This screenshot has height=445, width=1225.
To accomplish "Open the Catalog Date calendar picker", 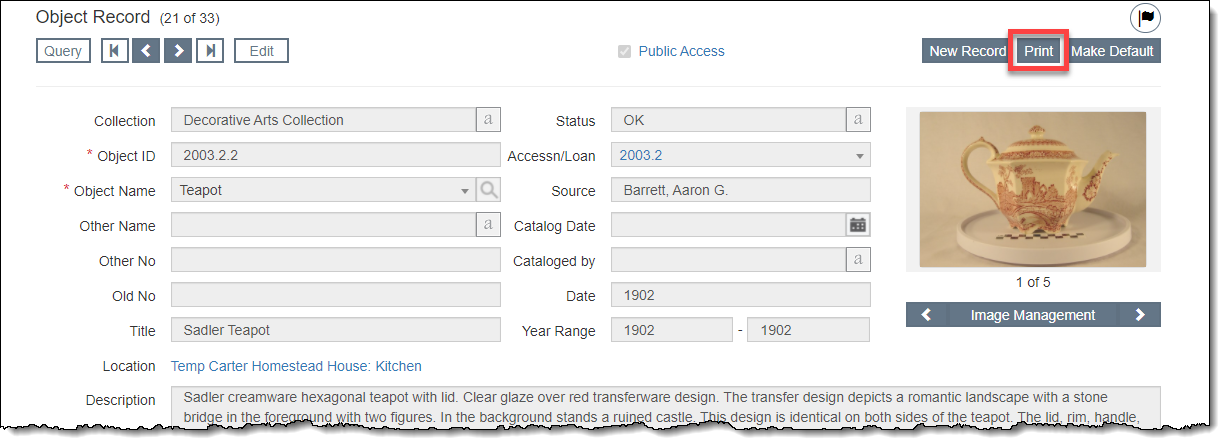I will [x=857, y=225].
